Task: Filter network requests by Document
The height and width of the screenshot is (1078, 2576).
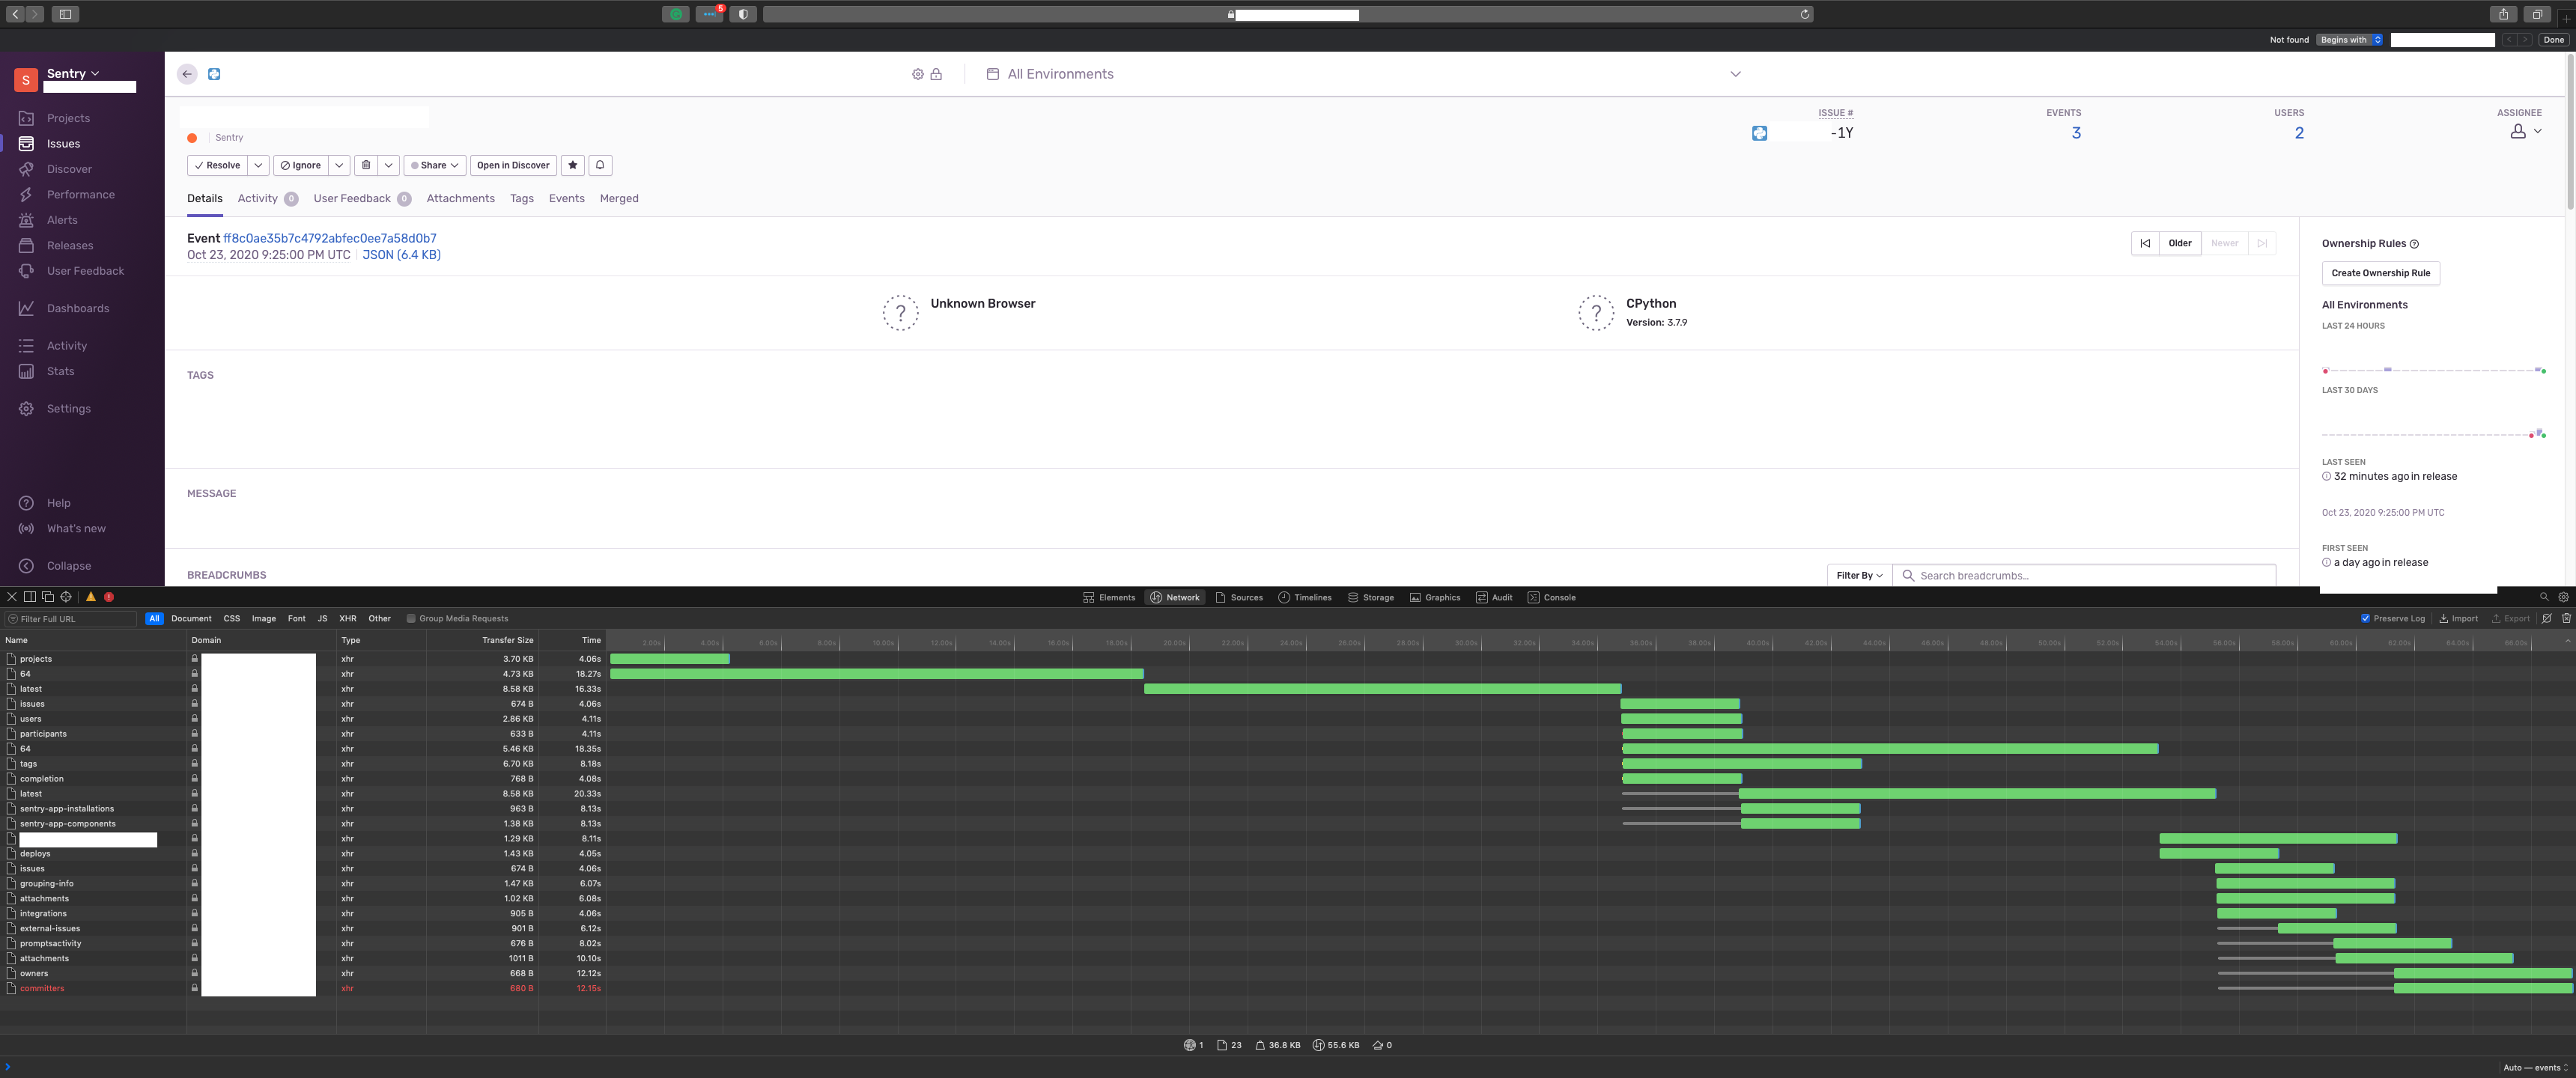Action: pos(191,618)
